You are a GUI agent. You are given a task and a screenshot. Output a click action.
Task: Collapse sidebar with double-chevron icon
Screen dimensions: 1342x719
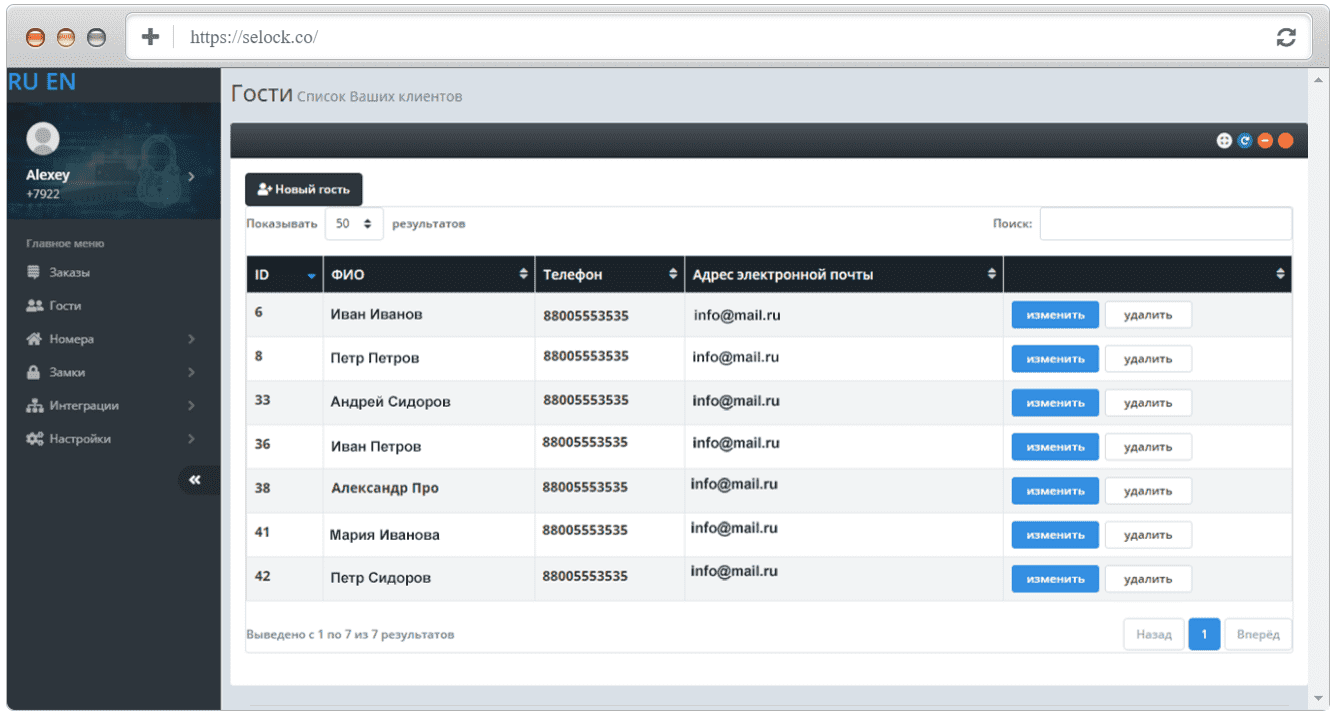pos(195,480)
